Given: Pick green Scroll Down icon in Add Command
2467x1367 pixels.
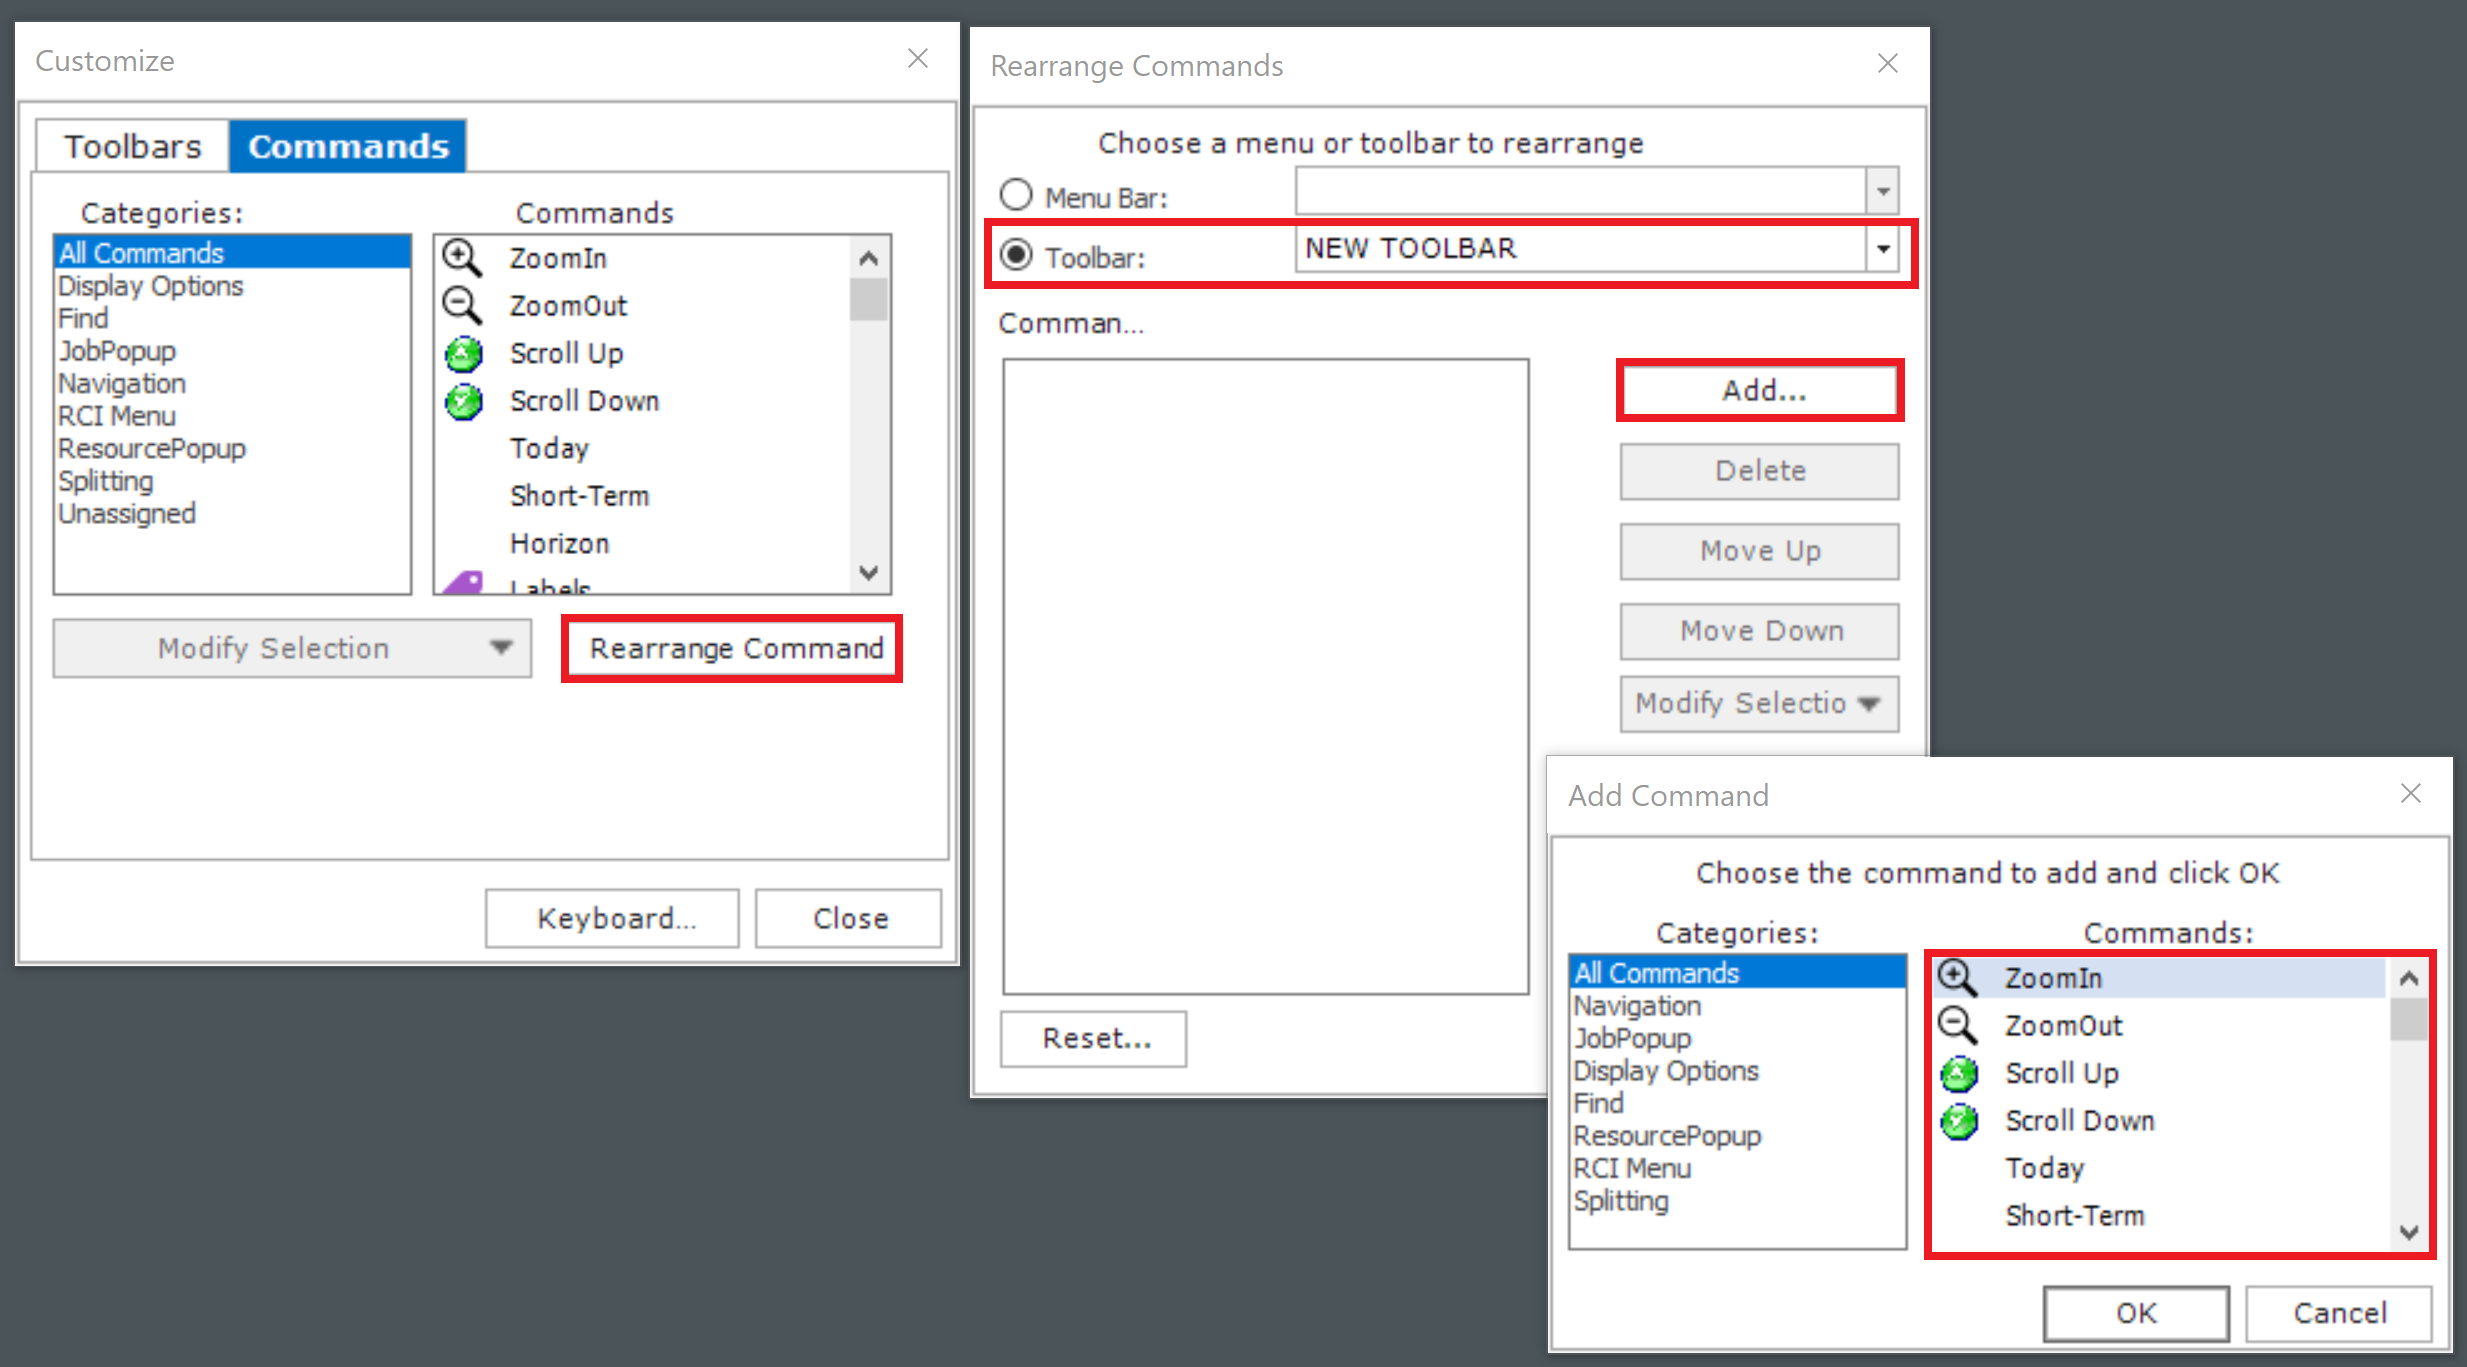Looking at the screenshot, I should coord(1959,1121).
